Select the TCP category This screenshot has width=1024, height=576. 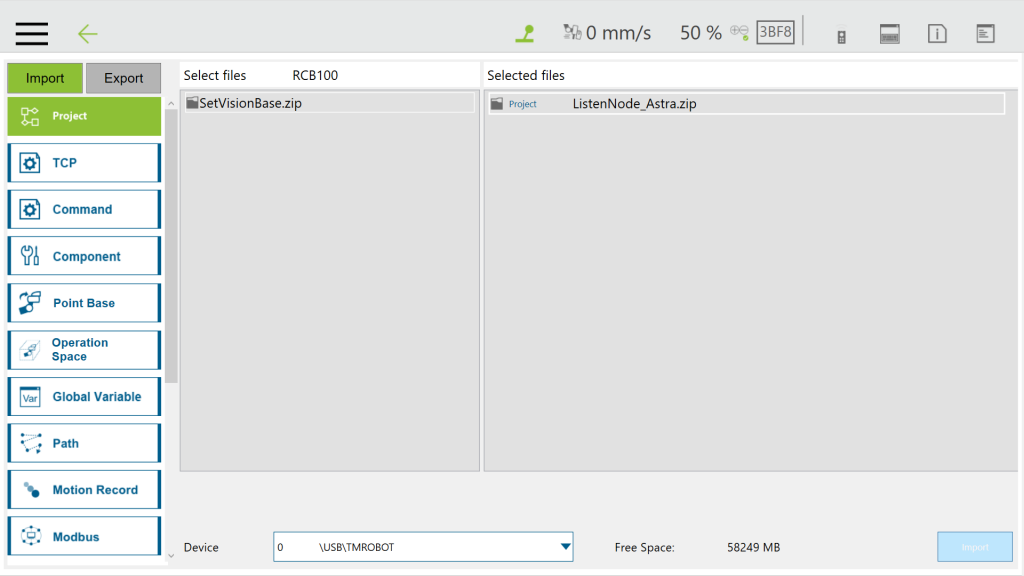tap(84, 163)
